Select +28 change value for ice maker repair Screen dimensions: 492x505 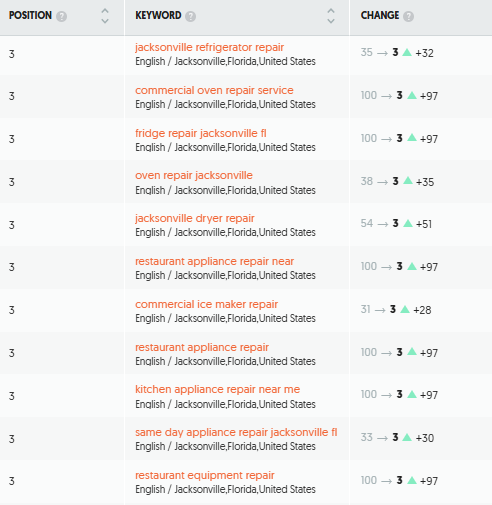[x=422, y=310]
